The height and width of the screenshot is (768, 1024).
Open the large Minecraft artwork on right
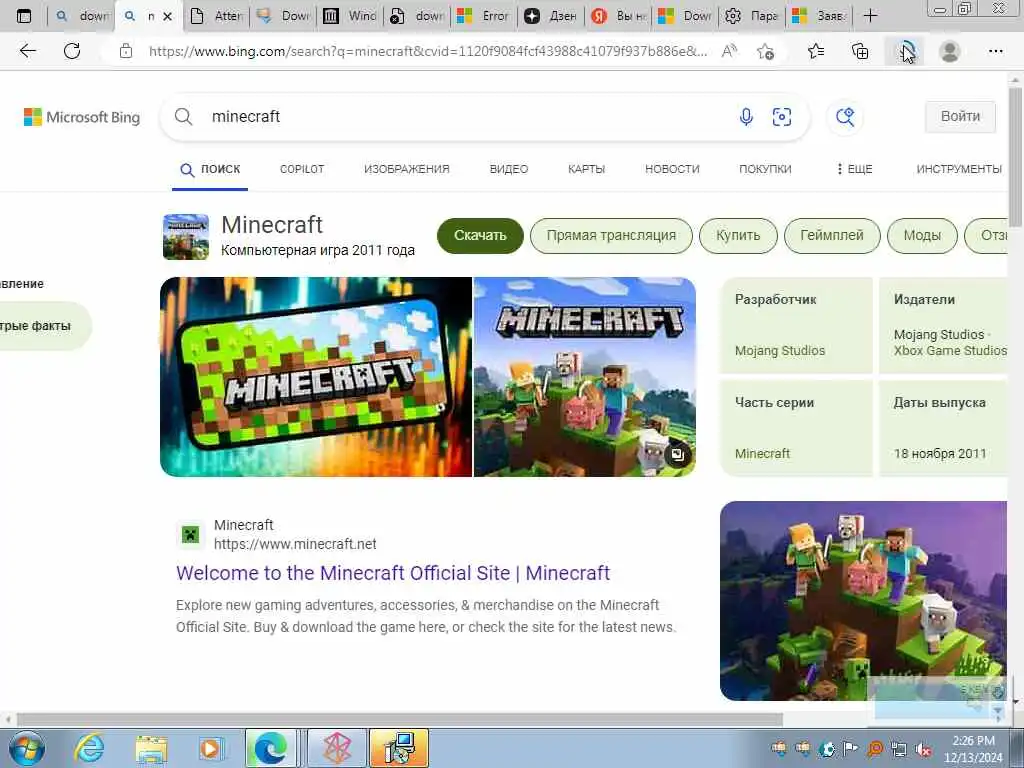coord(863,601)
